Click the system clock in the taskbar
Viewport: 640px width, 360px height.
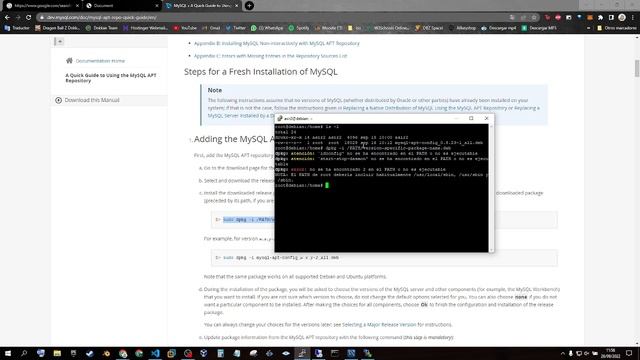point(610,353)
